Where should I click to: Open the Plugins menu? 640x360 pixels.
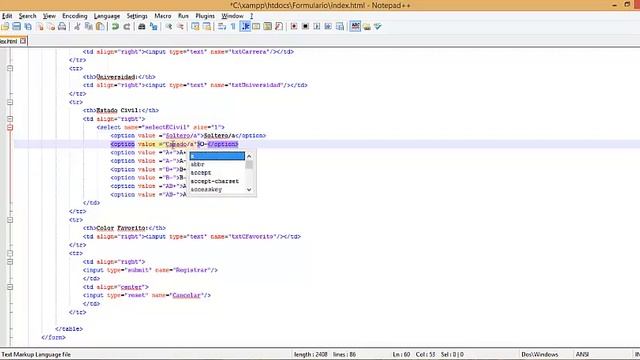click(x=205, y=16)
